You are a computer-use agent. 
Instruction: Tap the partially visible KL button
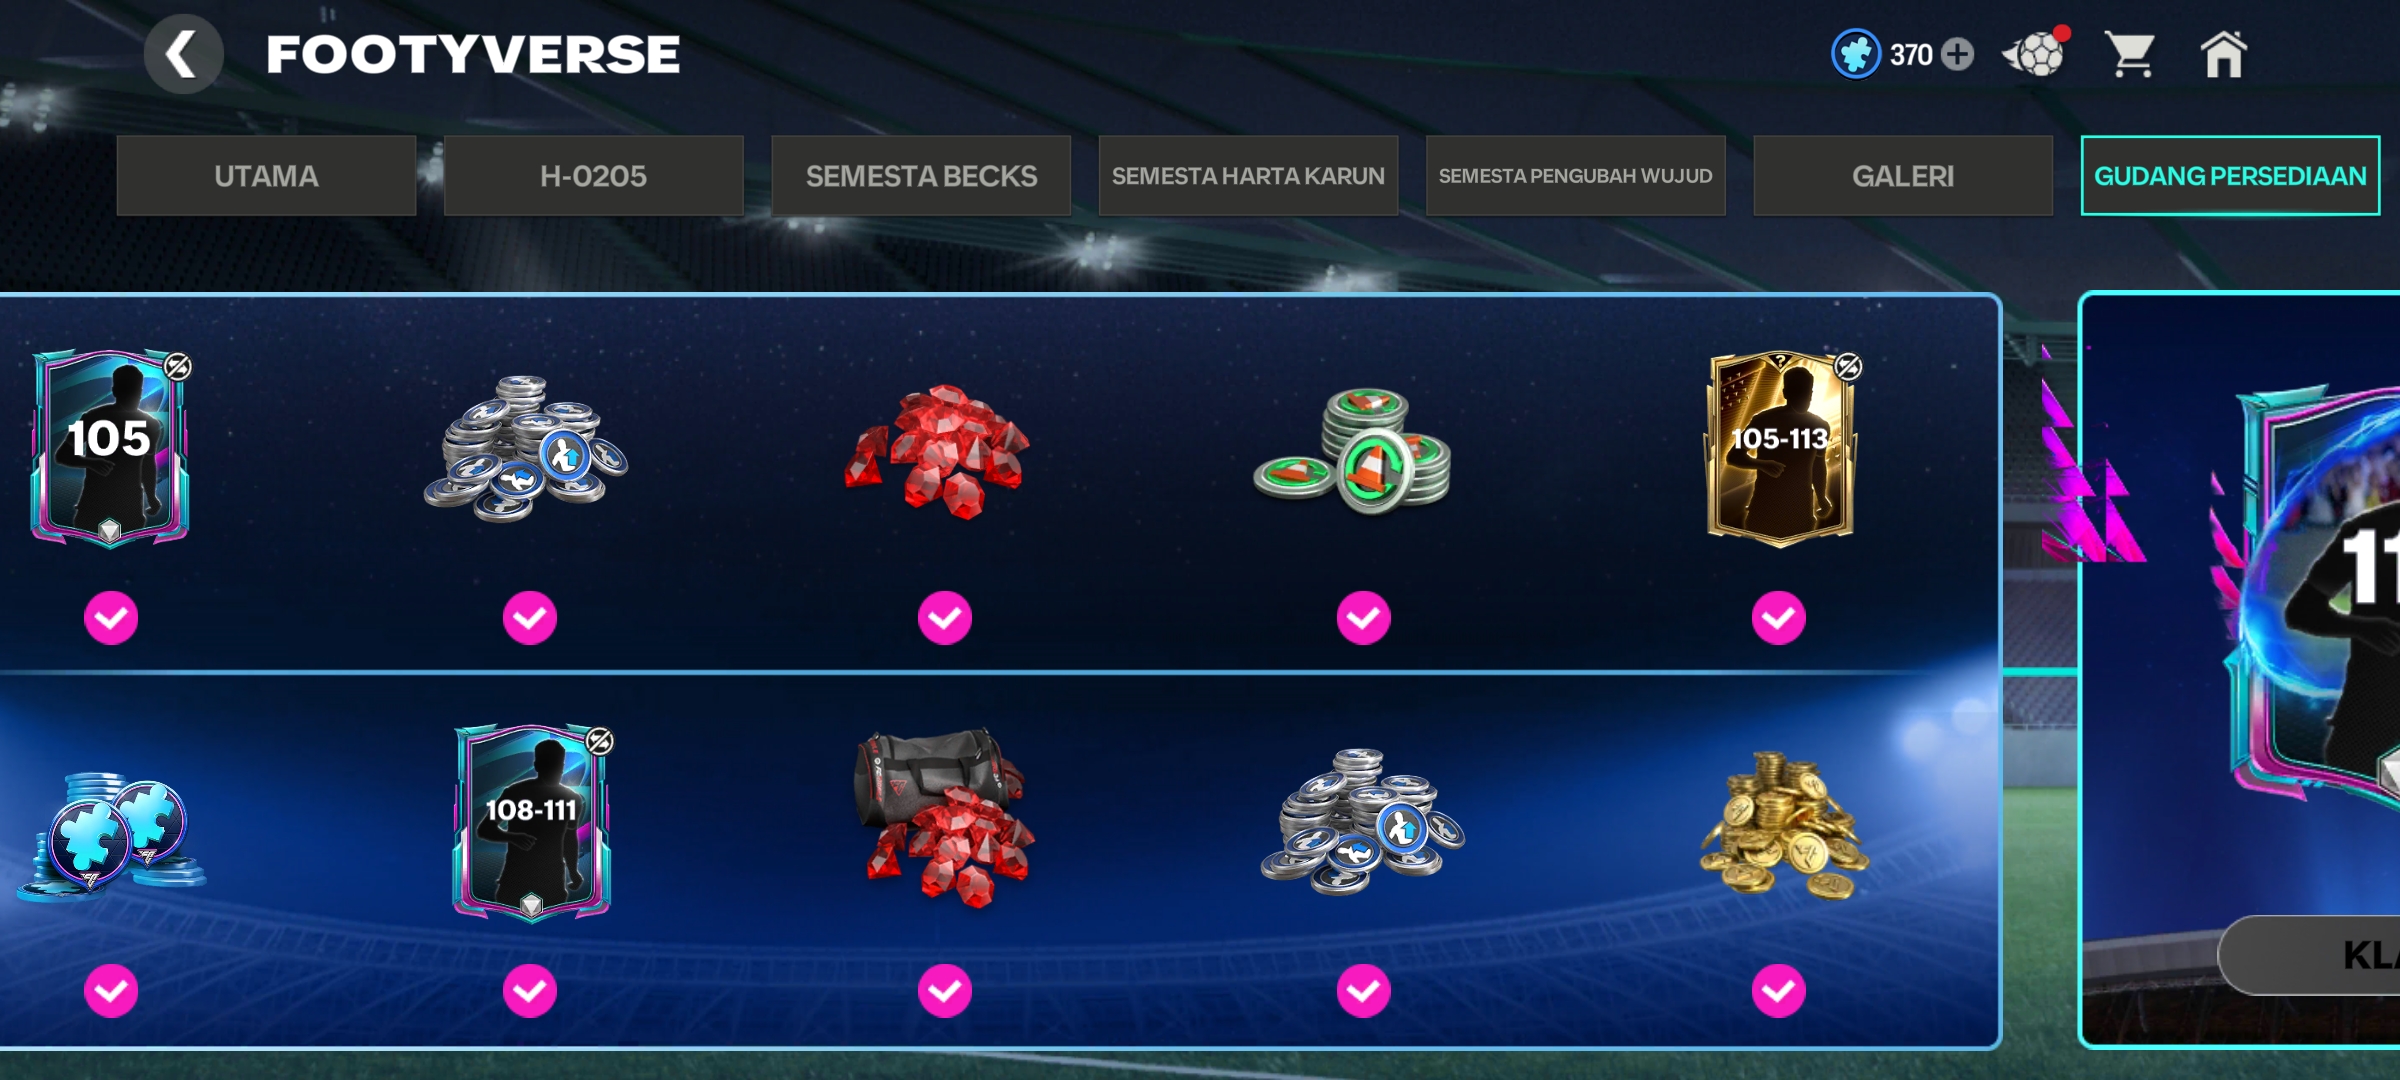2310,955
